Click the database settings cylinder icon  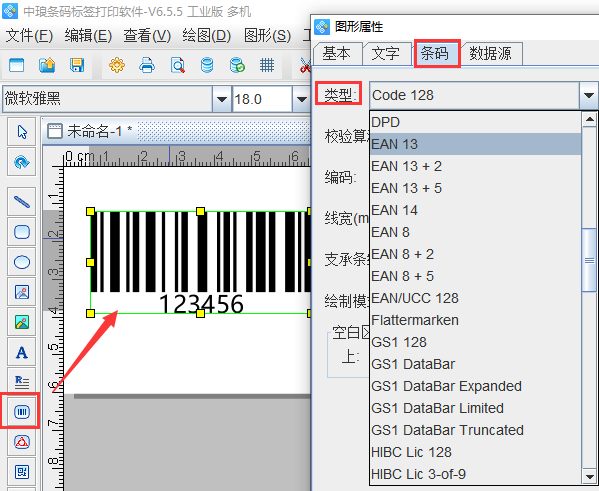click(207, 65)
